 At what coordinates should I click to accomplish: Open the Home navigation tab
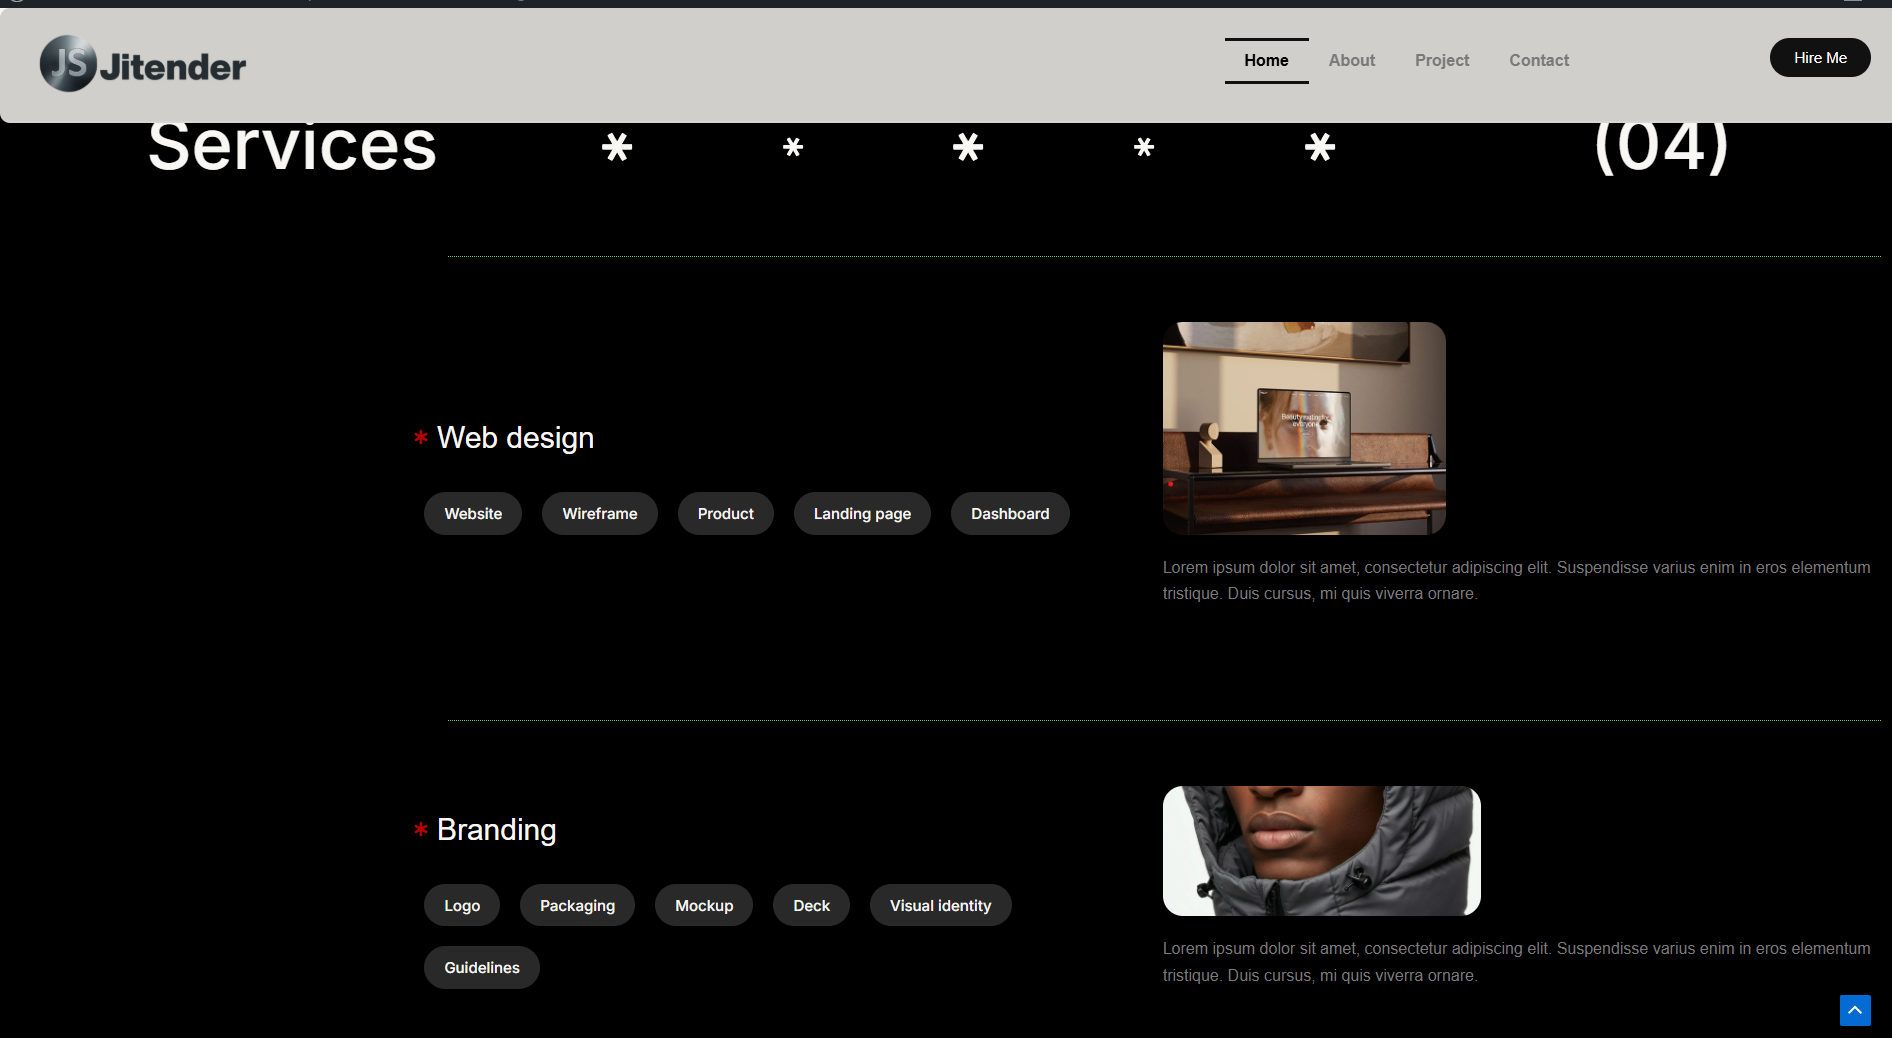pyautogui.click(x=1266, y=60)
